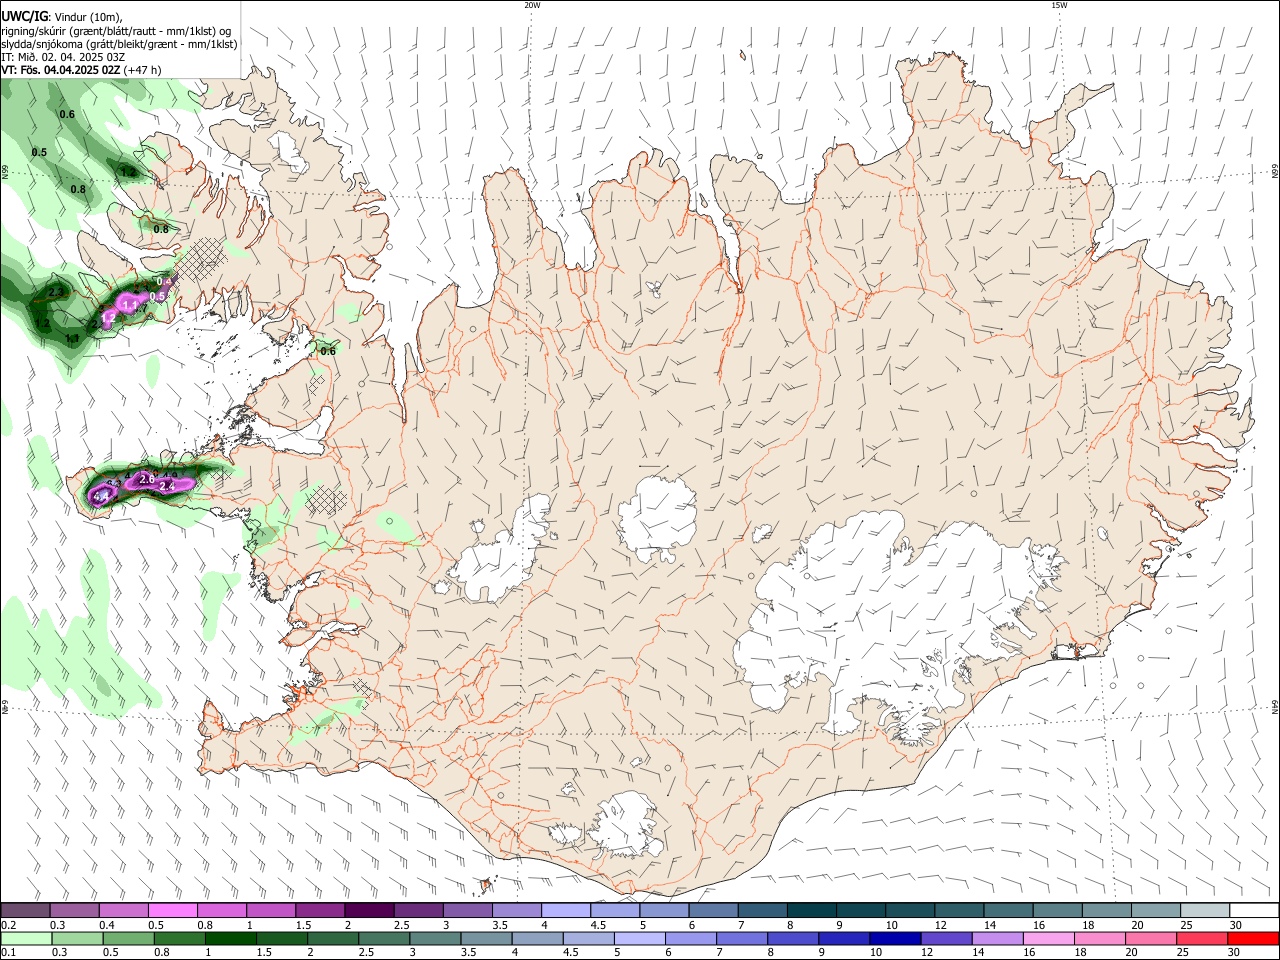Image resolution: width=1280 pixels, height=960 pixels.
Task: Click the gray-purple 0.2 sleet/snow legend swatch
Action: pos(25,910)
